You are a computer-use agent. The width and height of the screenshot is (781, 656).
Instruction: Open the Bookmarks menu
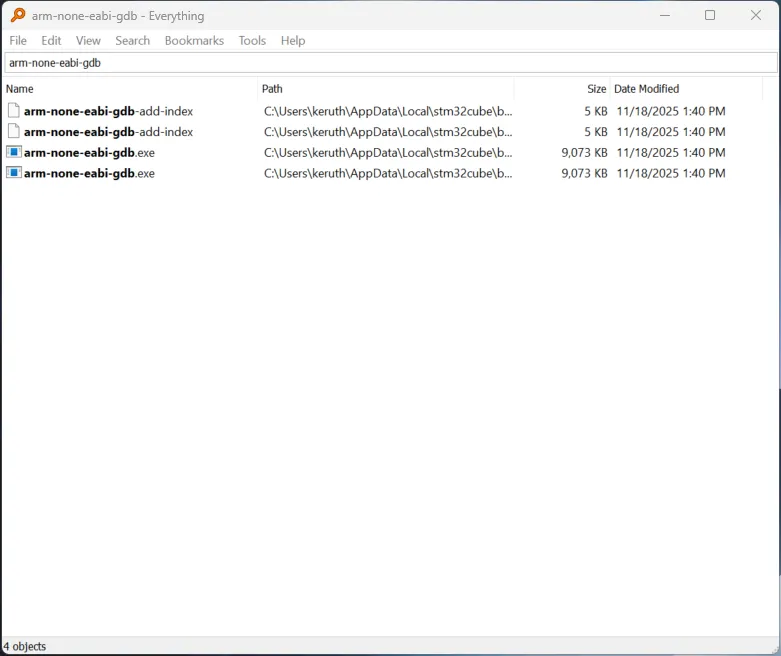pos(194,40)
